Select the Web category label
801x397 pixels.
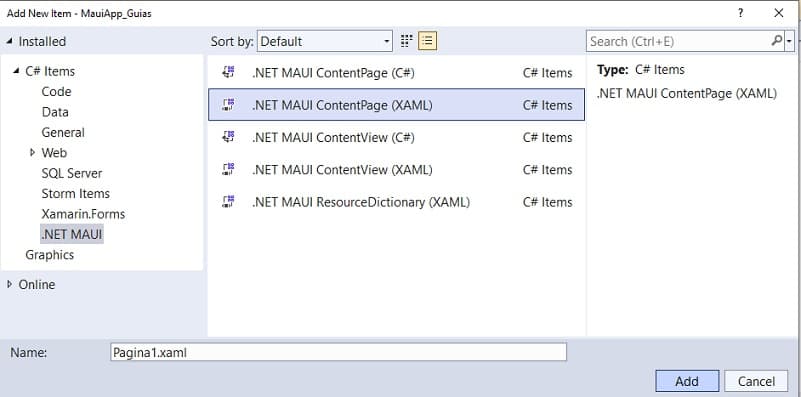pos(54,153)
